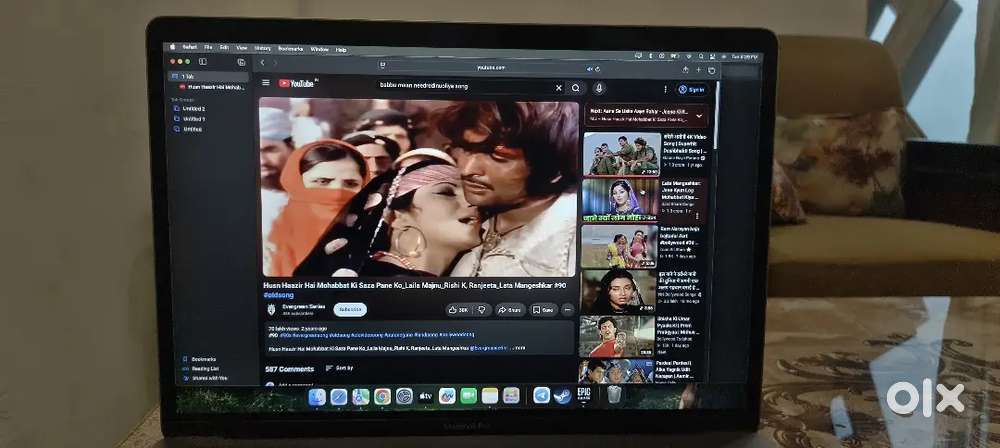The image size is (1000, 448).
Task: Open Shared with You in sidebar
Action: pos(205,378)
